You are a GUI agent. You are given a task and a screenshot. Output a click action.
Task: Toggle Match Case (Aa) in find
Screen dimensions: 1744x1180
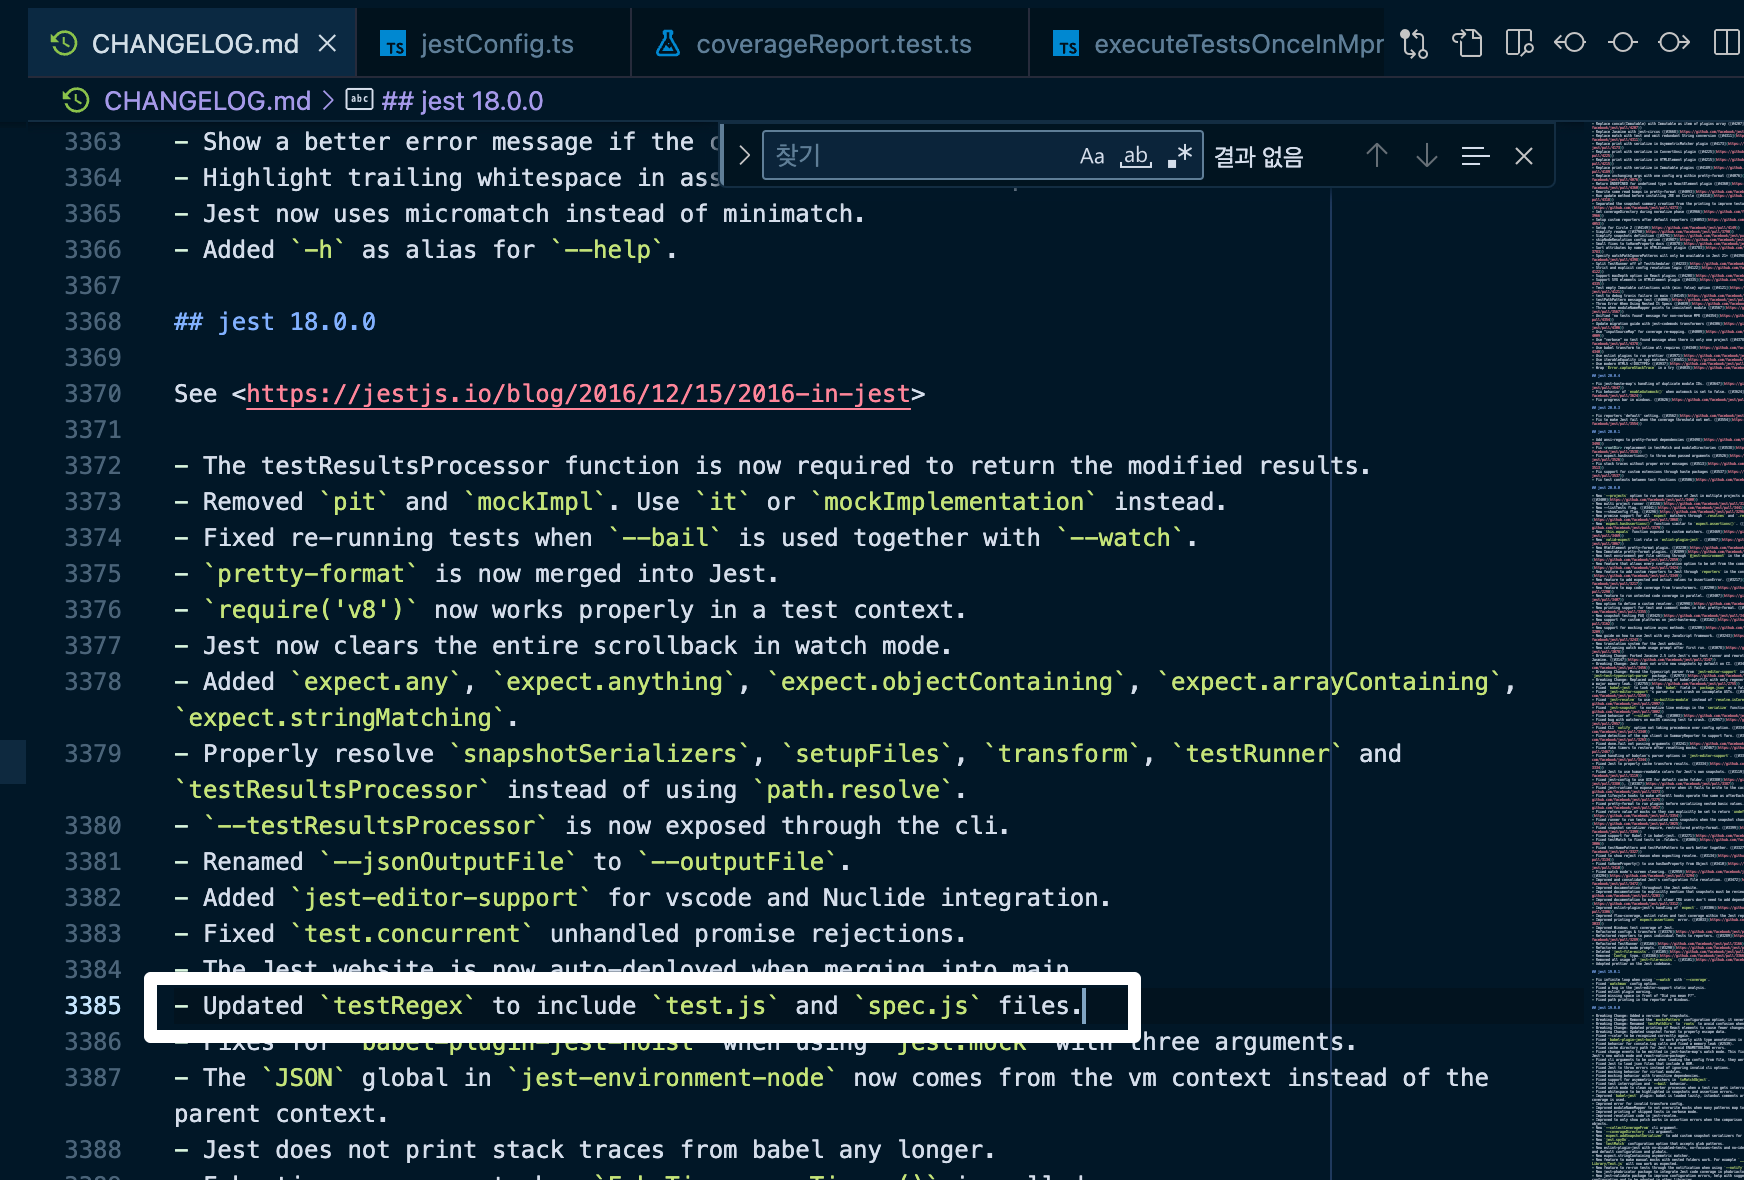coord(1092,156)
